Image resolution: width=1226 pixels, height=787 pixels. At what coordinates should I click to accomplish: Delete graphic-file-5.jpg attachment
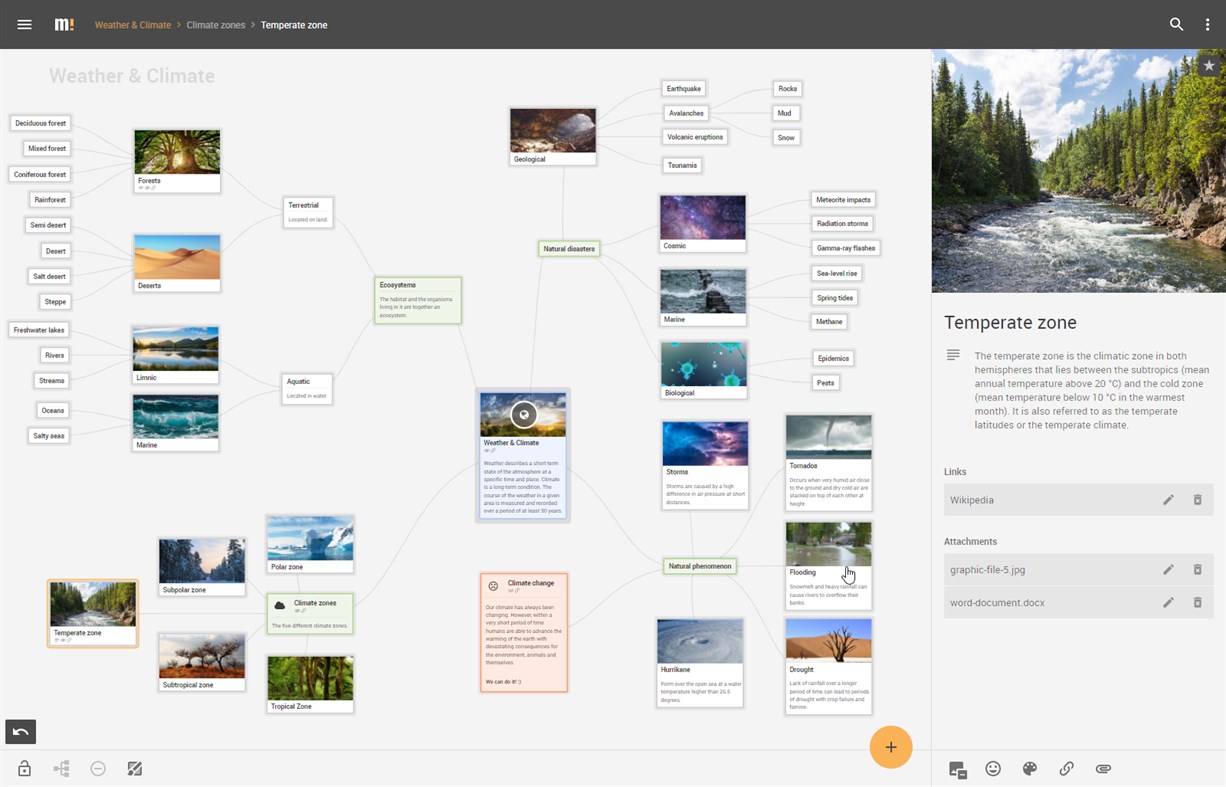click(1197, 570)
